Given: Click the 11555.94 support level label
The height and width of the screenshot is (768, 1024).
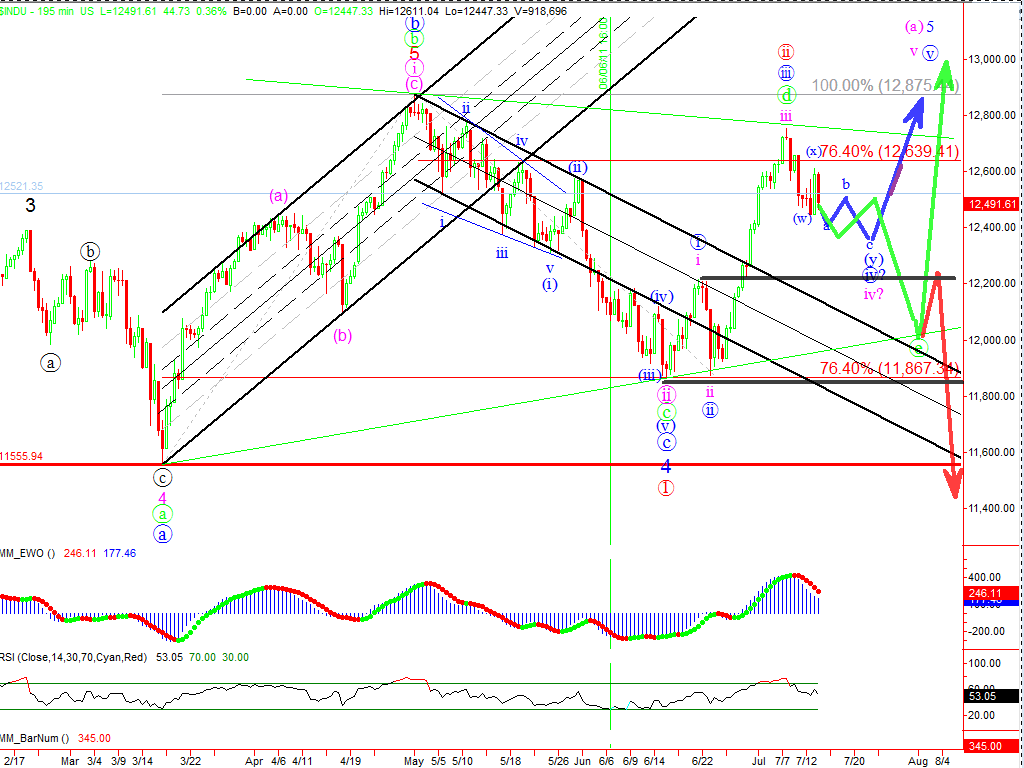Looking at the screenshot, I should [22, 455].
